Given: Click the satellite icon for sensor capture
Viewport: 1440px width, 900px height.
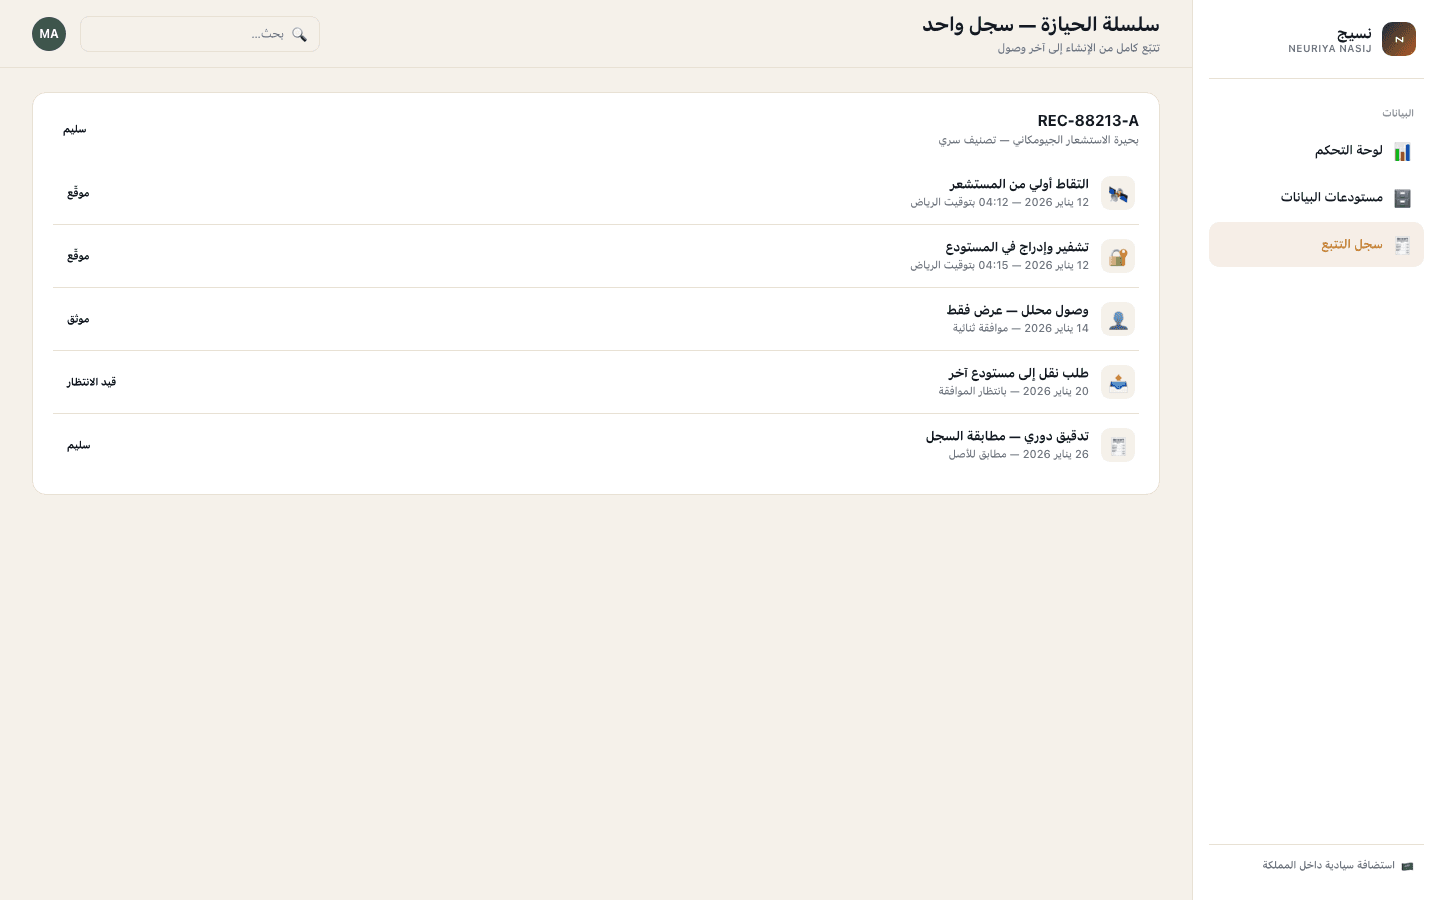Looking at the screenshot, I should coord(1118,193).
